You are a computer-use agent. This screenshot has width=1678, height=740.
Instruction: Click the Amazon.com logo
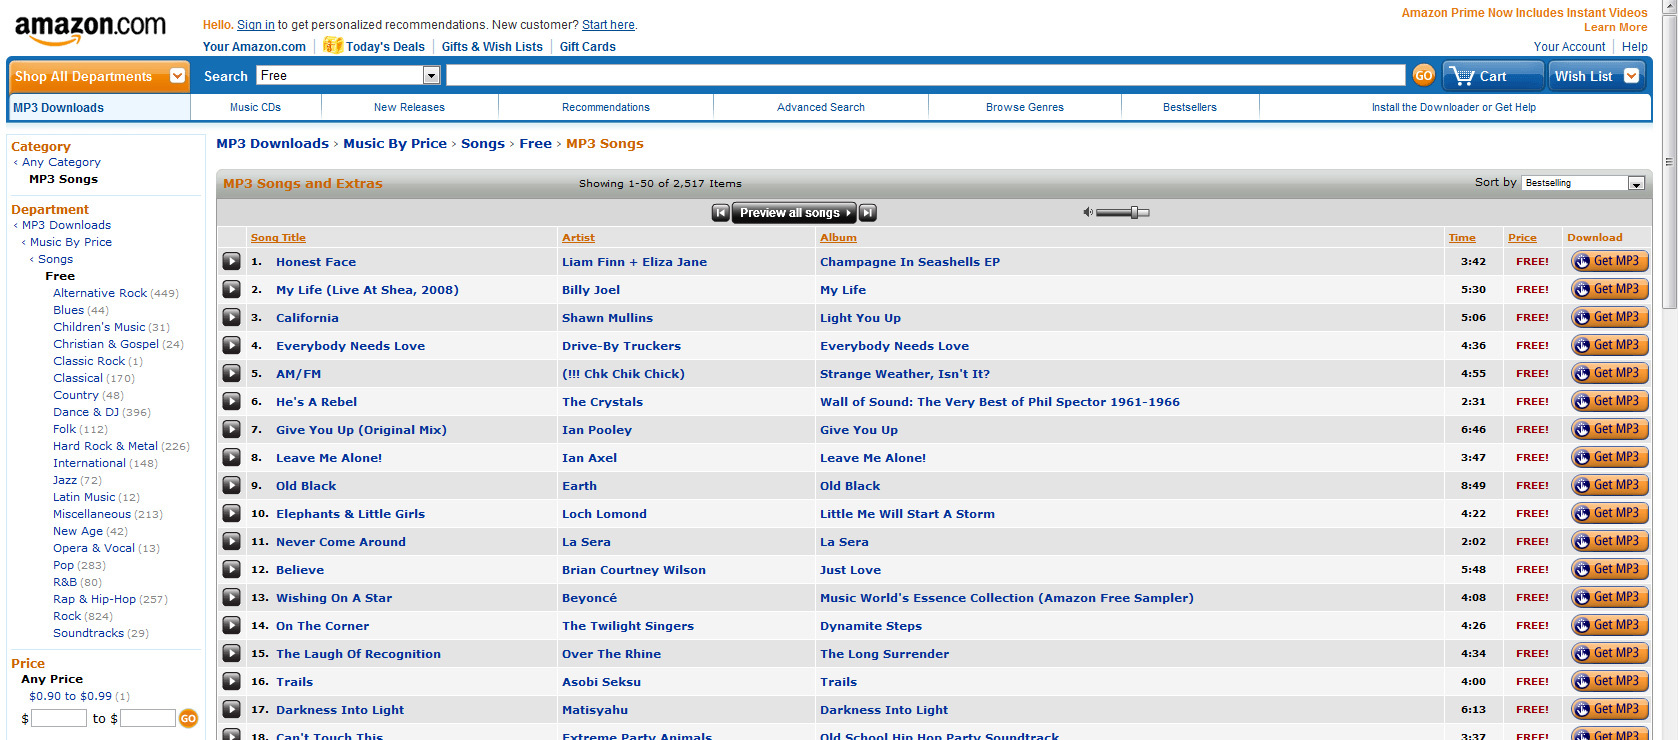(x=90, y=29)
